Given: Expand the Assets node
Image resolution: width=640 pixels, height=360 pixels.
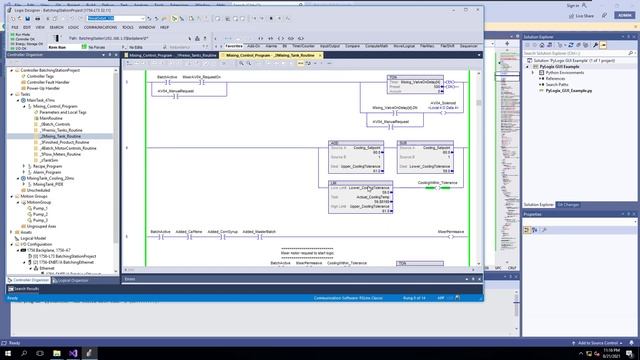Looking at the screenshot, I should pyautogui.click(x=12, y=232).
